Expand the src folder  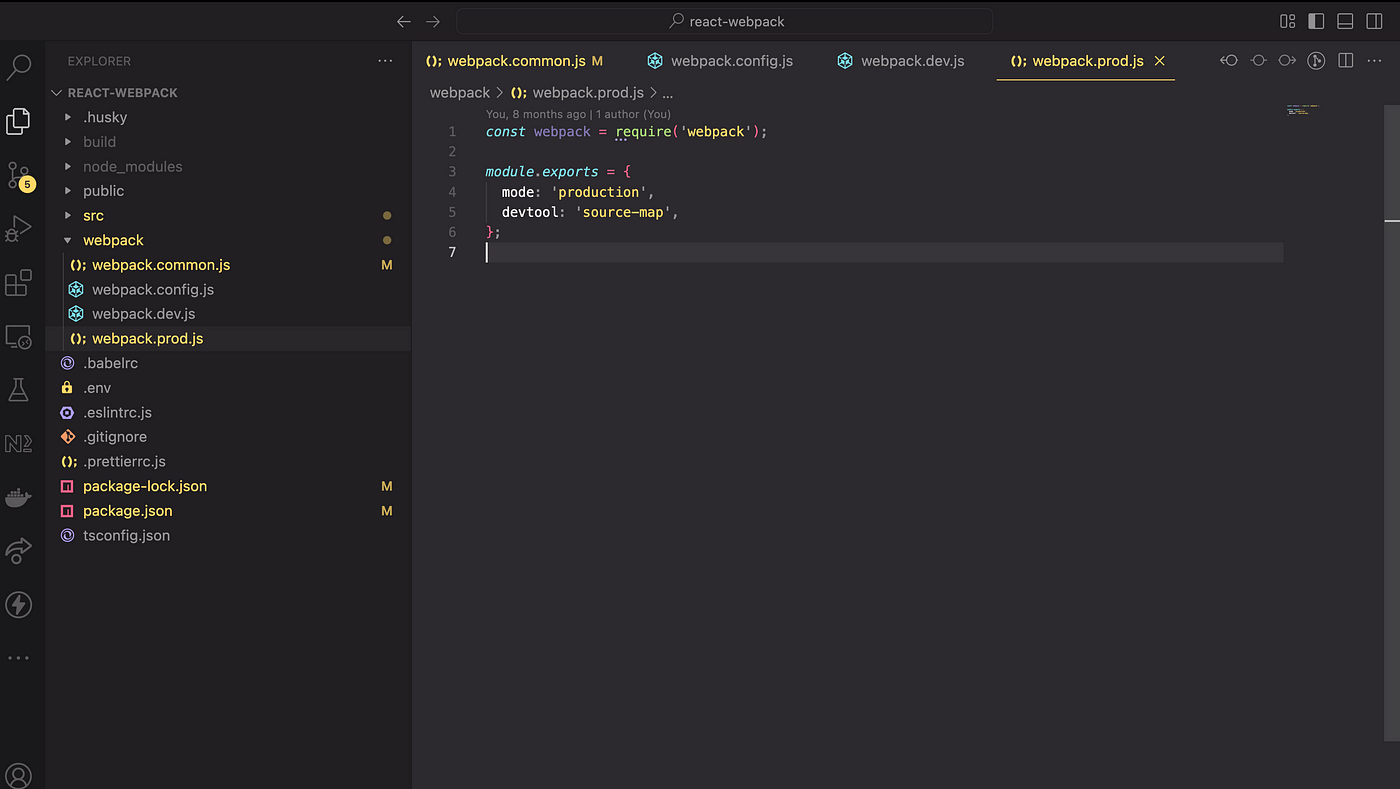[x=228, y=216]
